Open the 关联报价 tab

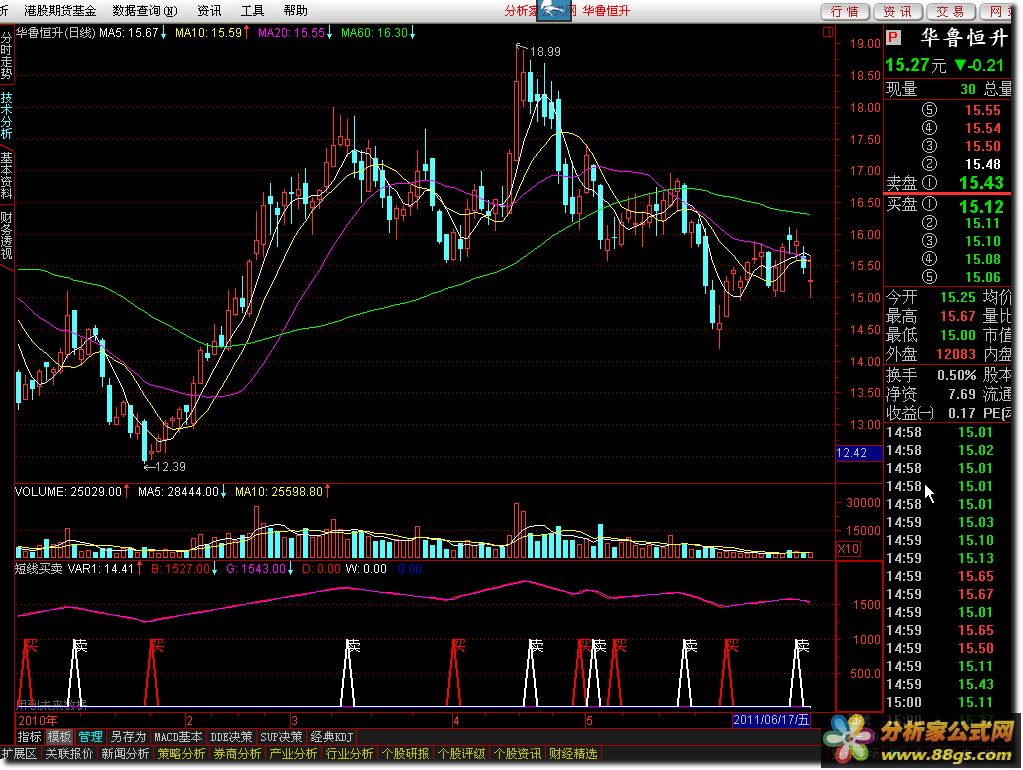[69, 754]
